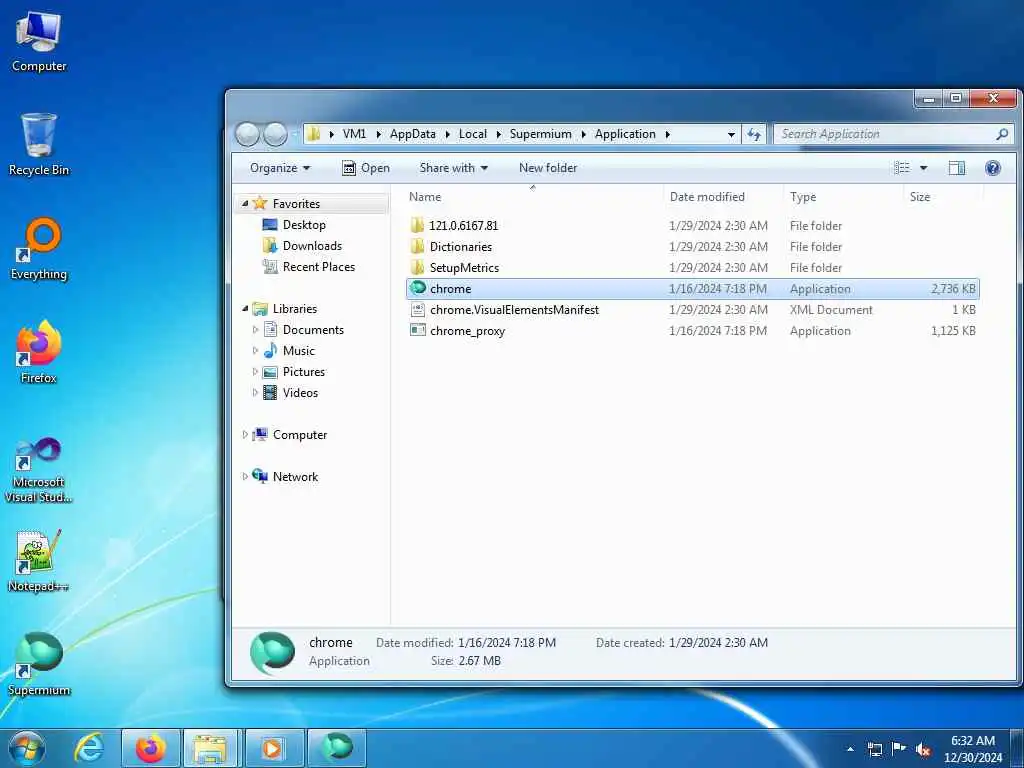The width and height of the screenshot is (1024, 768).
Task: Collapse the Favorites tree section
Action: (245, 204)
